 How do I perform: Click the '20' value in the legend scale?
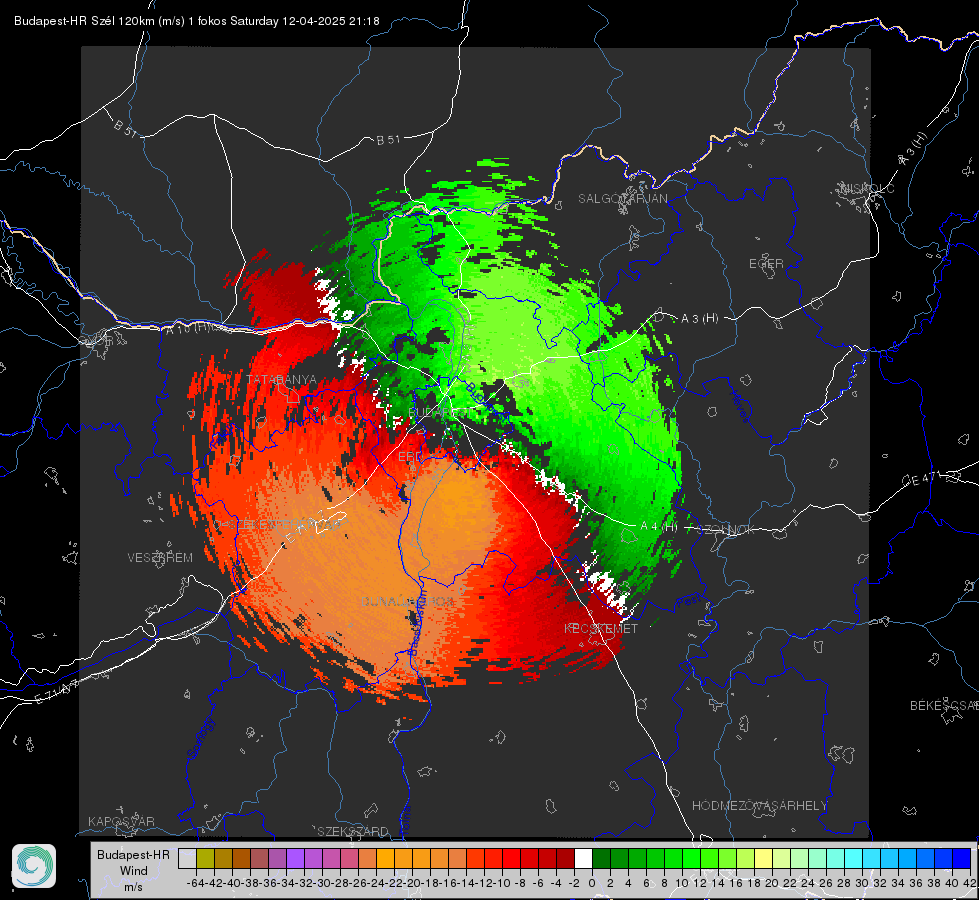[772, 883]
